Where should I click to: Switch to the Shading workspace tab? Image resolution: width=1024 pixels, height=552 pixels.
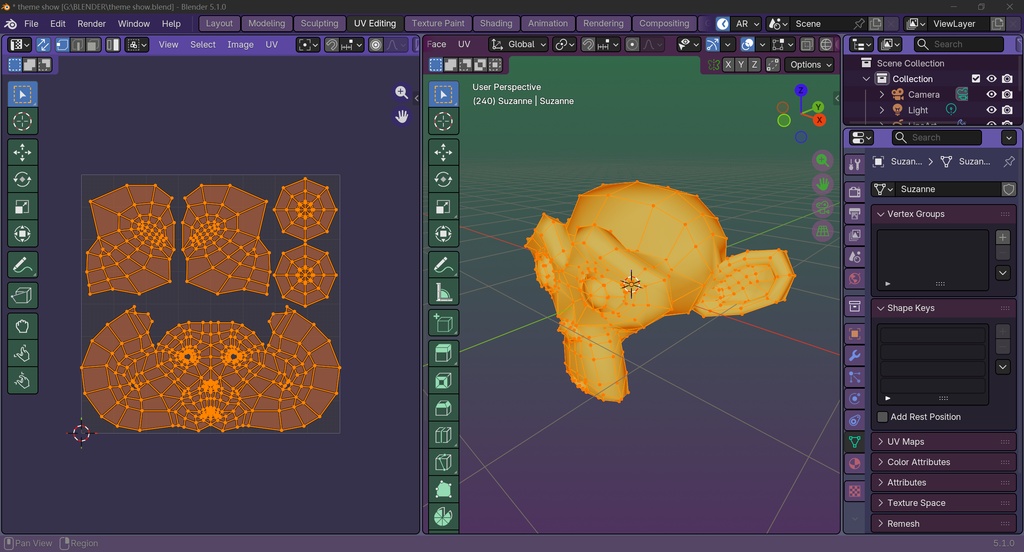click(496, 24)
